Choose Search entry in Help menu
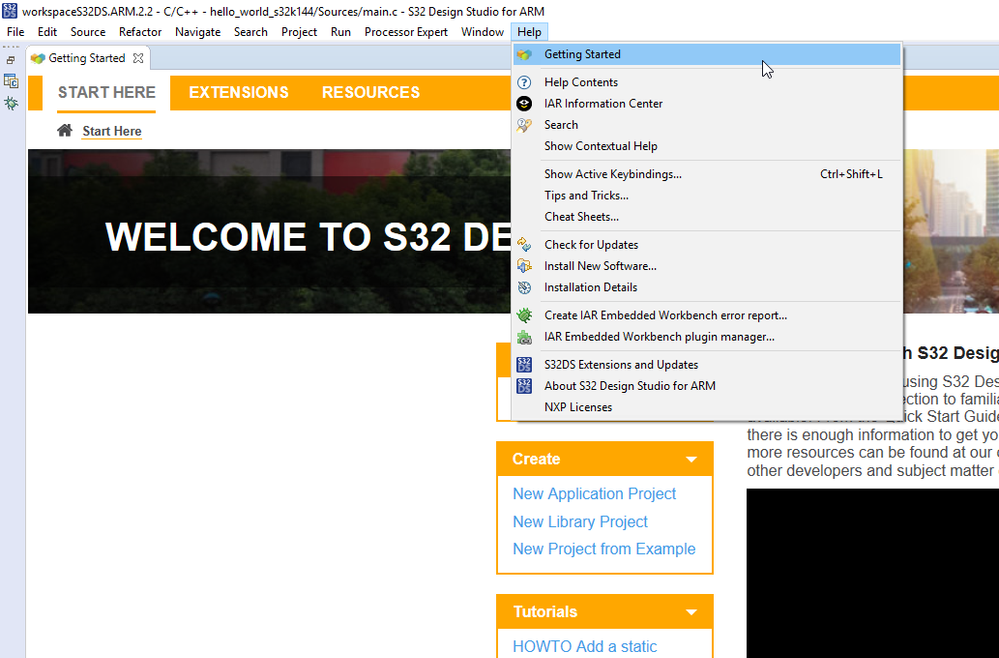999x658 pixels. [x=707, y=125]
